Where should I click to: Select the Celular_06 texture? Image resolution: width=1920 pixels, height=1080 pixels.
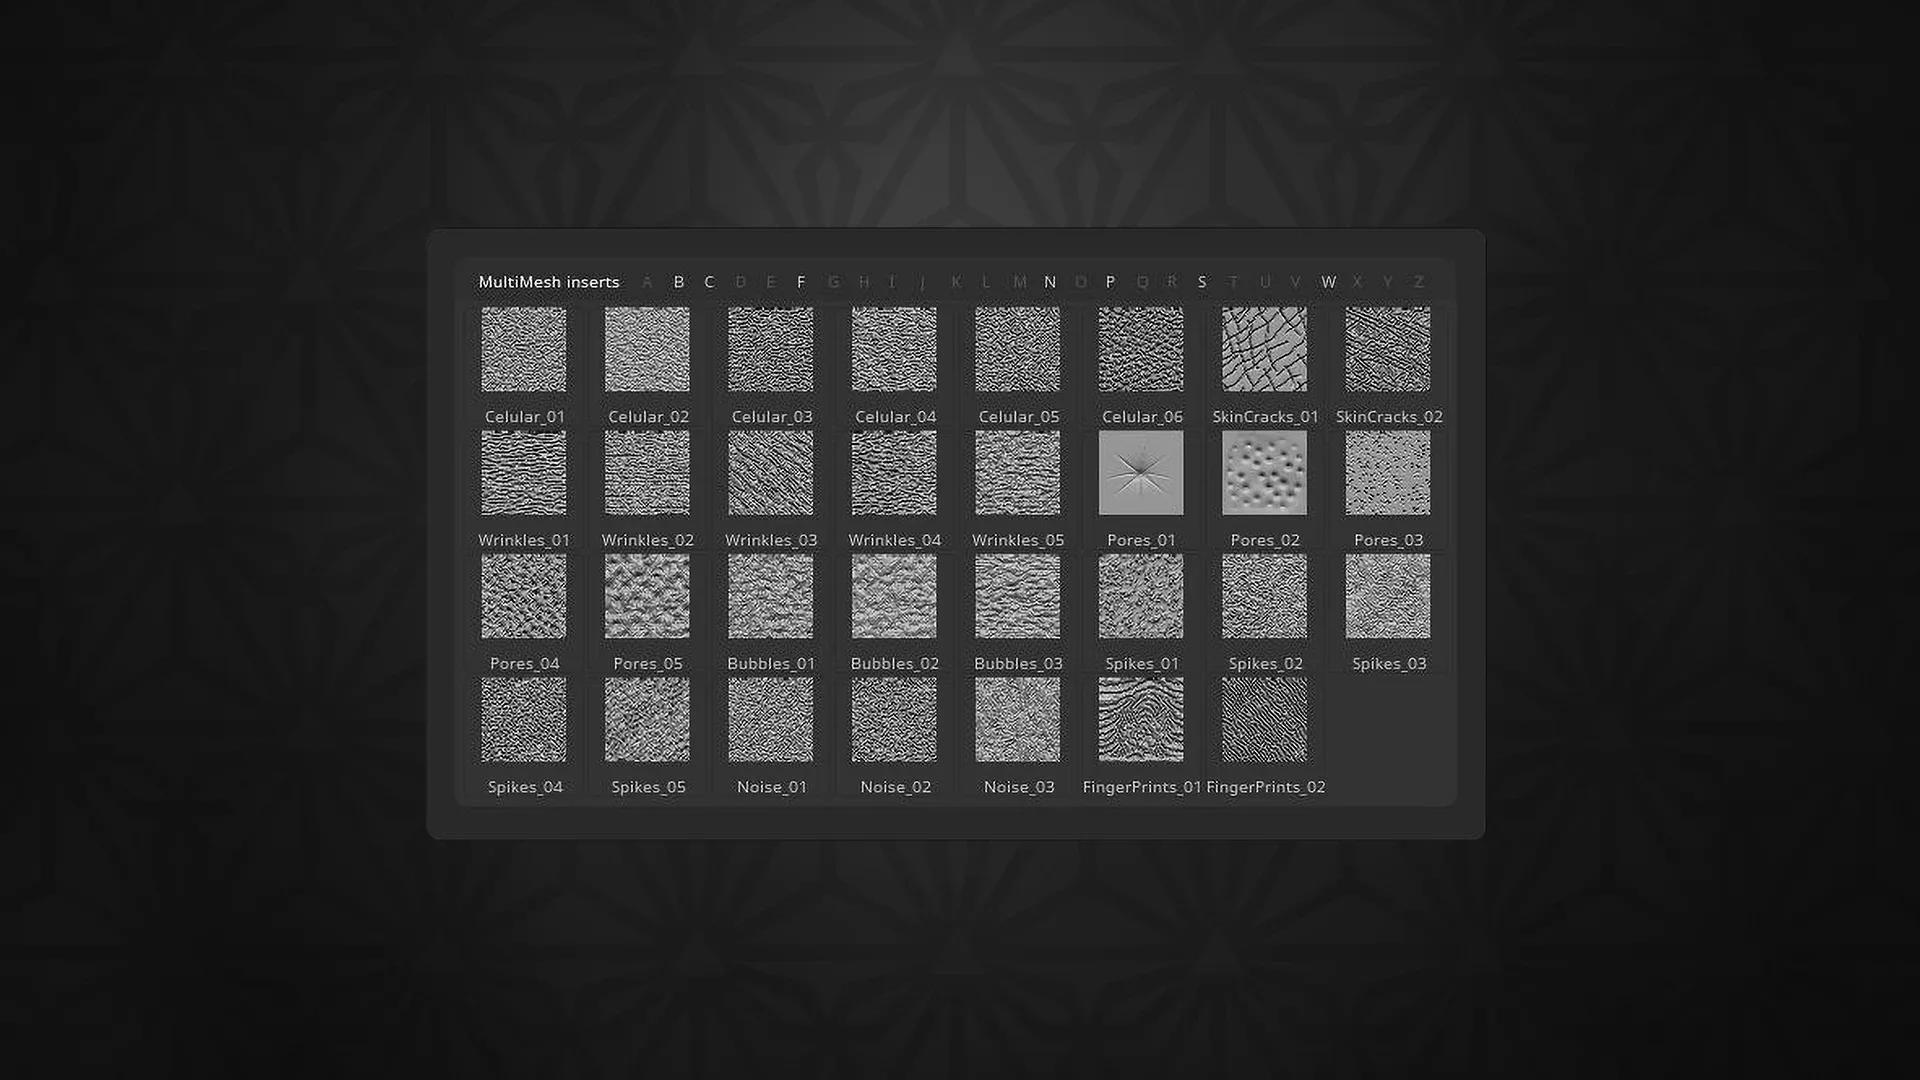click(1140, 350)
